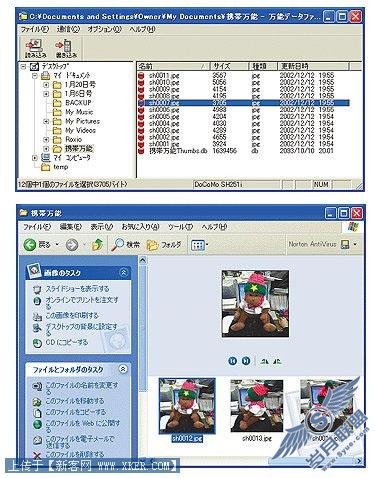Click the スライドショーを表示する link
This screenshot has height=478, width=375.
(77, 289)
